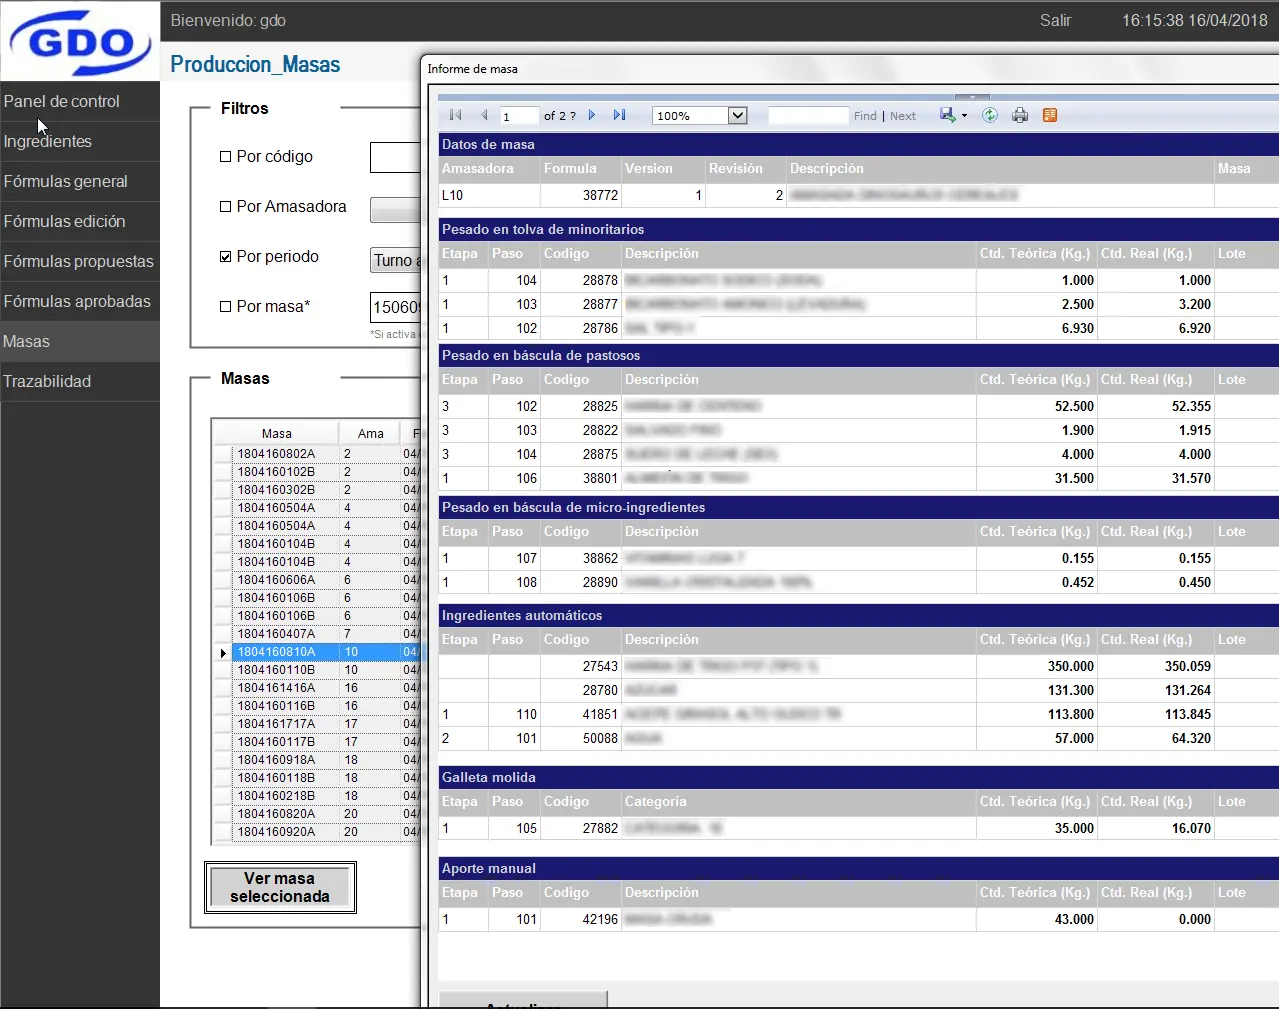The width and height of the screenshot is (1279, 1009).
Task: Click ingredient code 42196
Action: tap(600, 920)
